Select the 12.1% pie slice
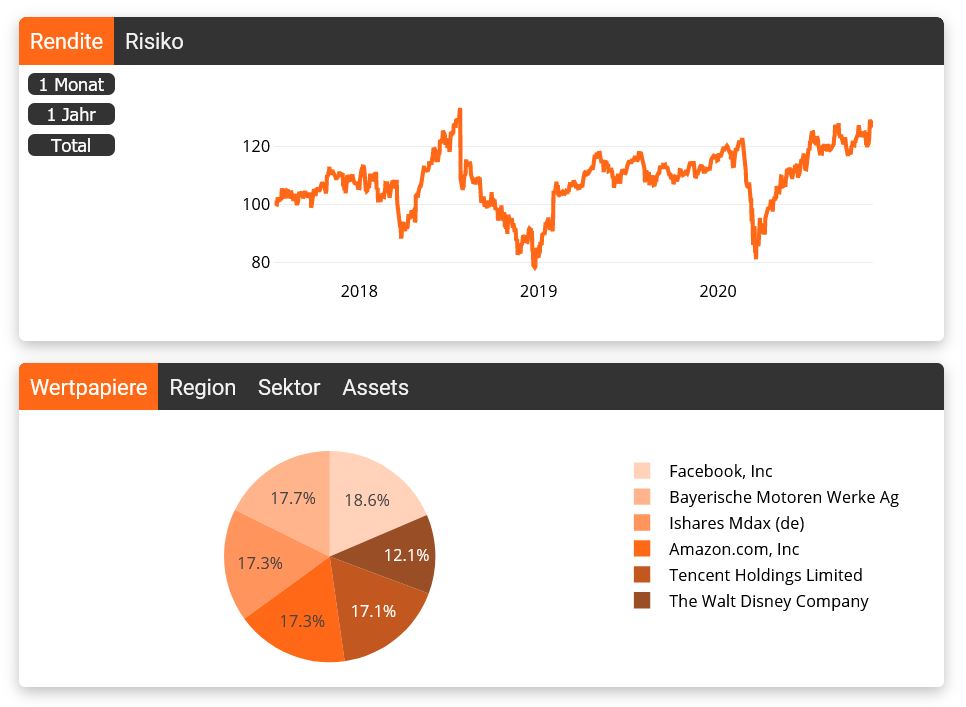This screenshot has height=707, width=966. point(406,554)
